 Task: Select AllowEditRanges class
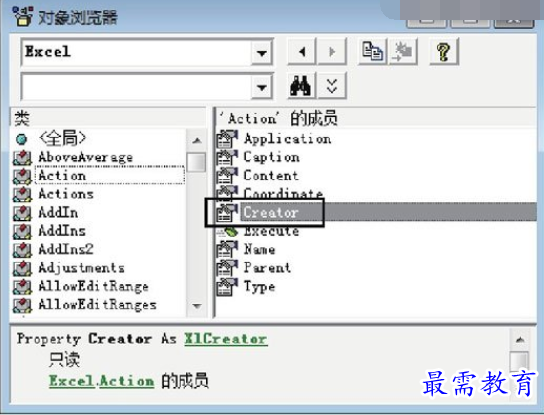[97, 305]
